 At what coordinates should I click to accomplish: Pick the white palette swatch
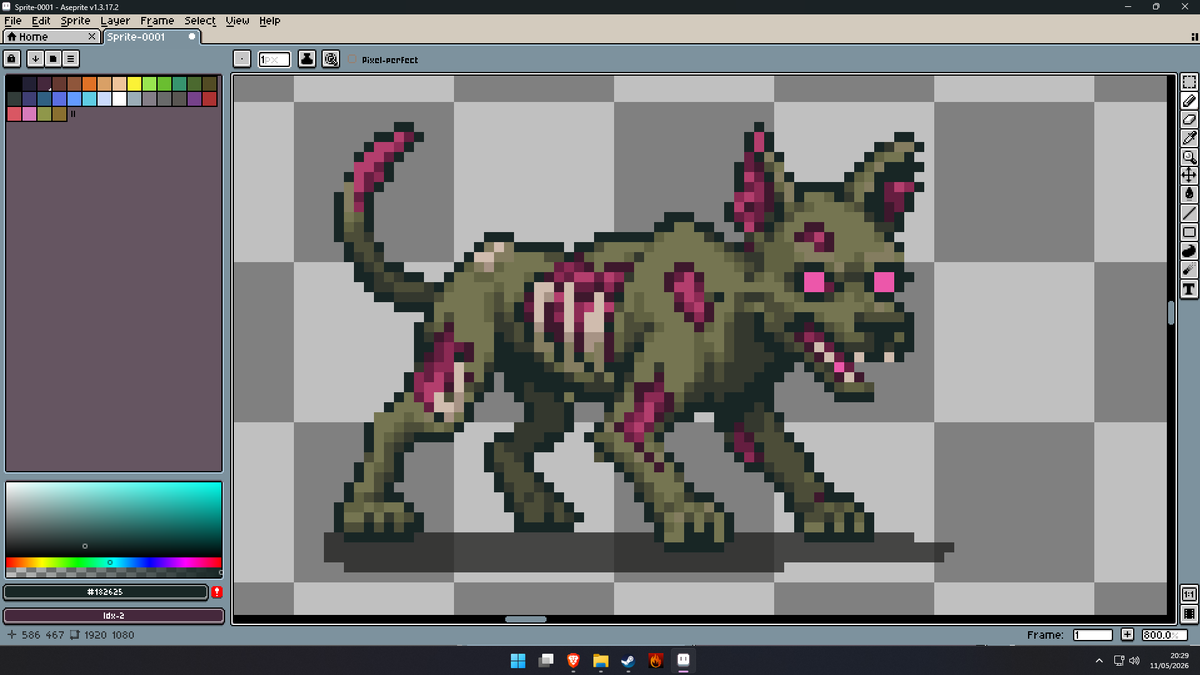tap(119, 99)
